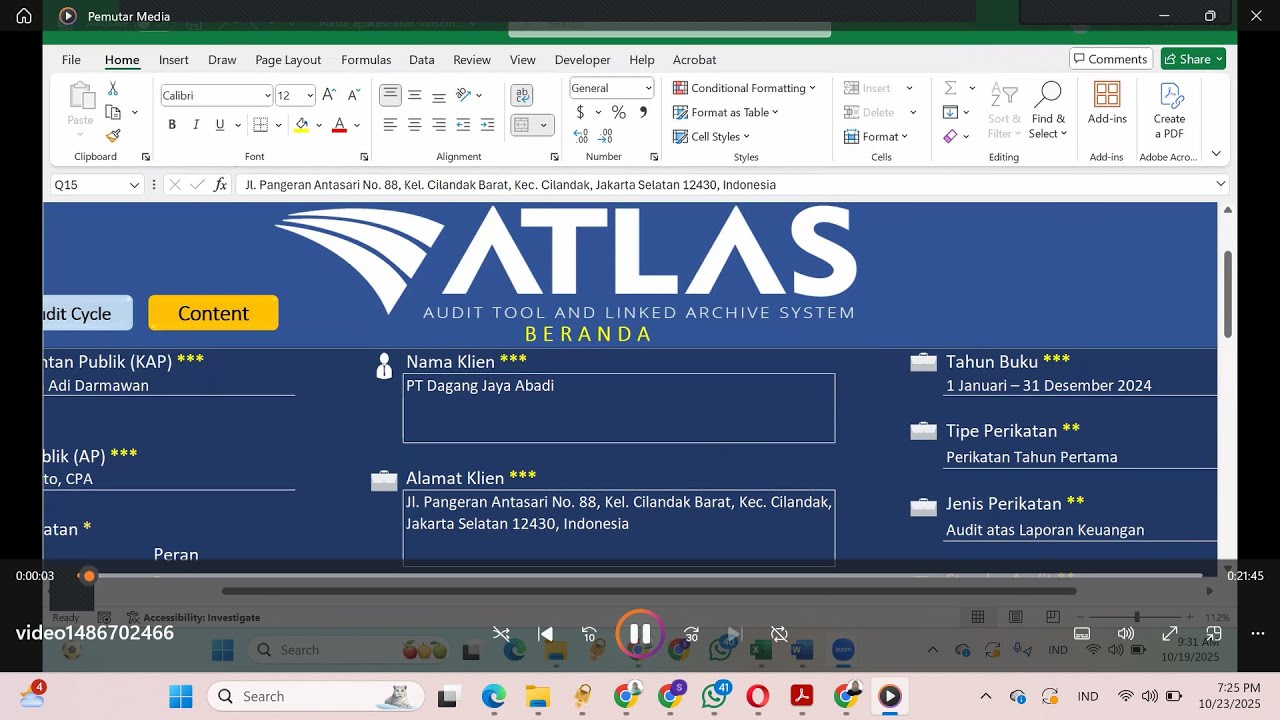Click the Nama Klien input box
Image resolution: width=1280 pixels, height=720 pixels.
point(619,408)
